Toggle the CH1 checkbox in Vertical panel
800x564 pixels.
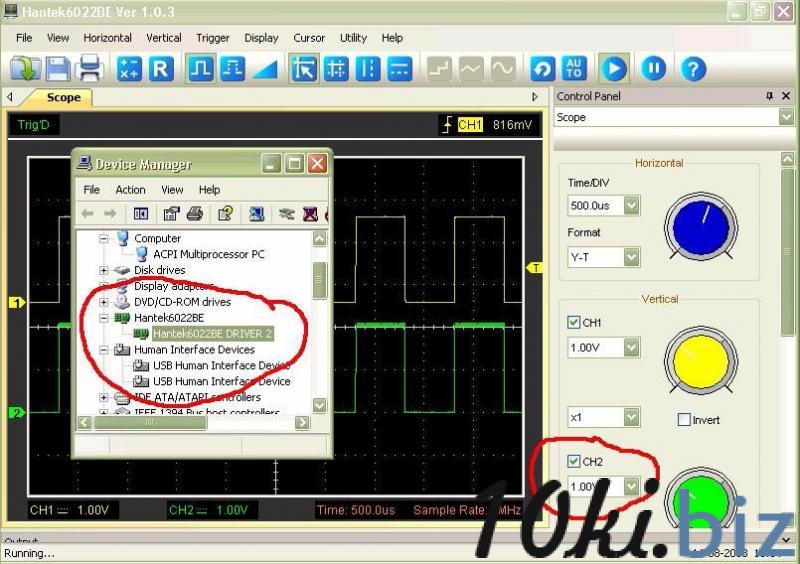[573, 323]
